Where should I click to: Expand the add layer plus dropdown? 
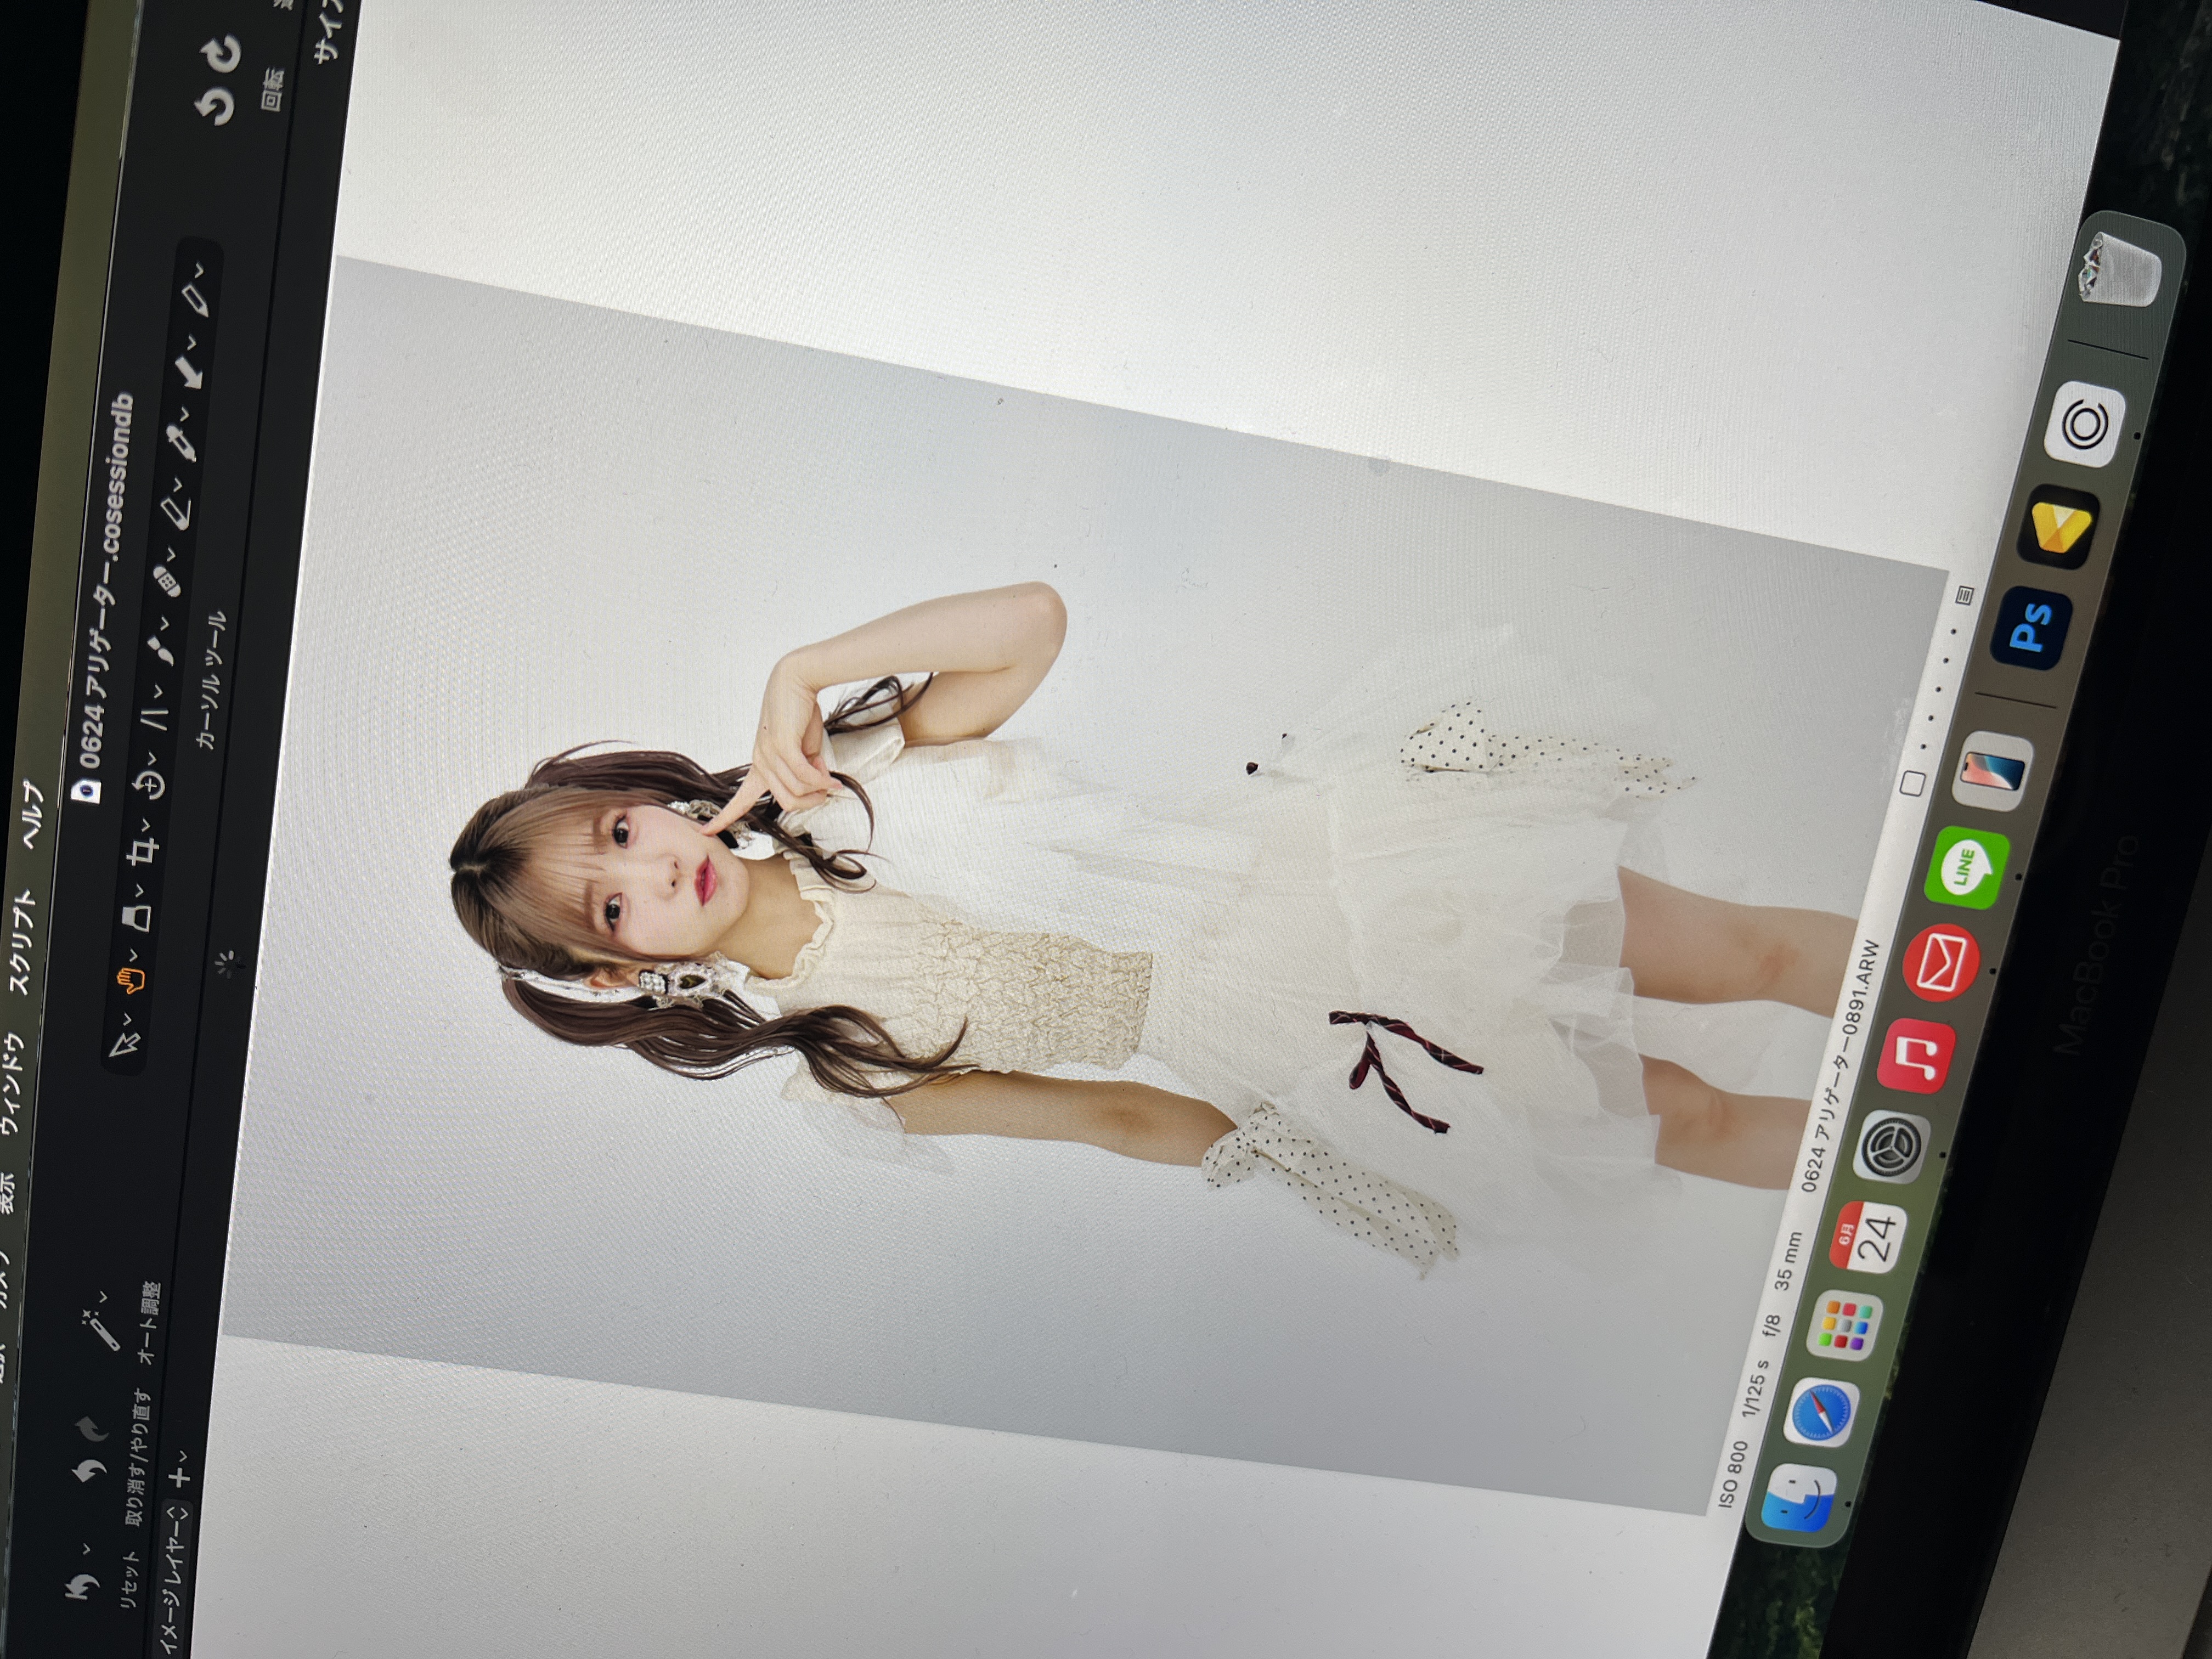point(181,1470)
